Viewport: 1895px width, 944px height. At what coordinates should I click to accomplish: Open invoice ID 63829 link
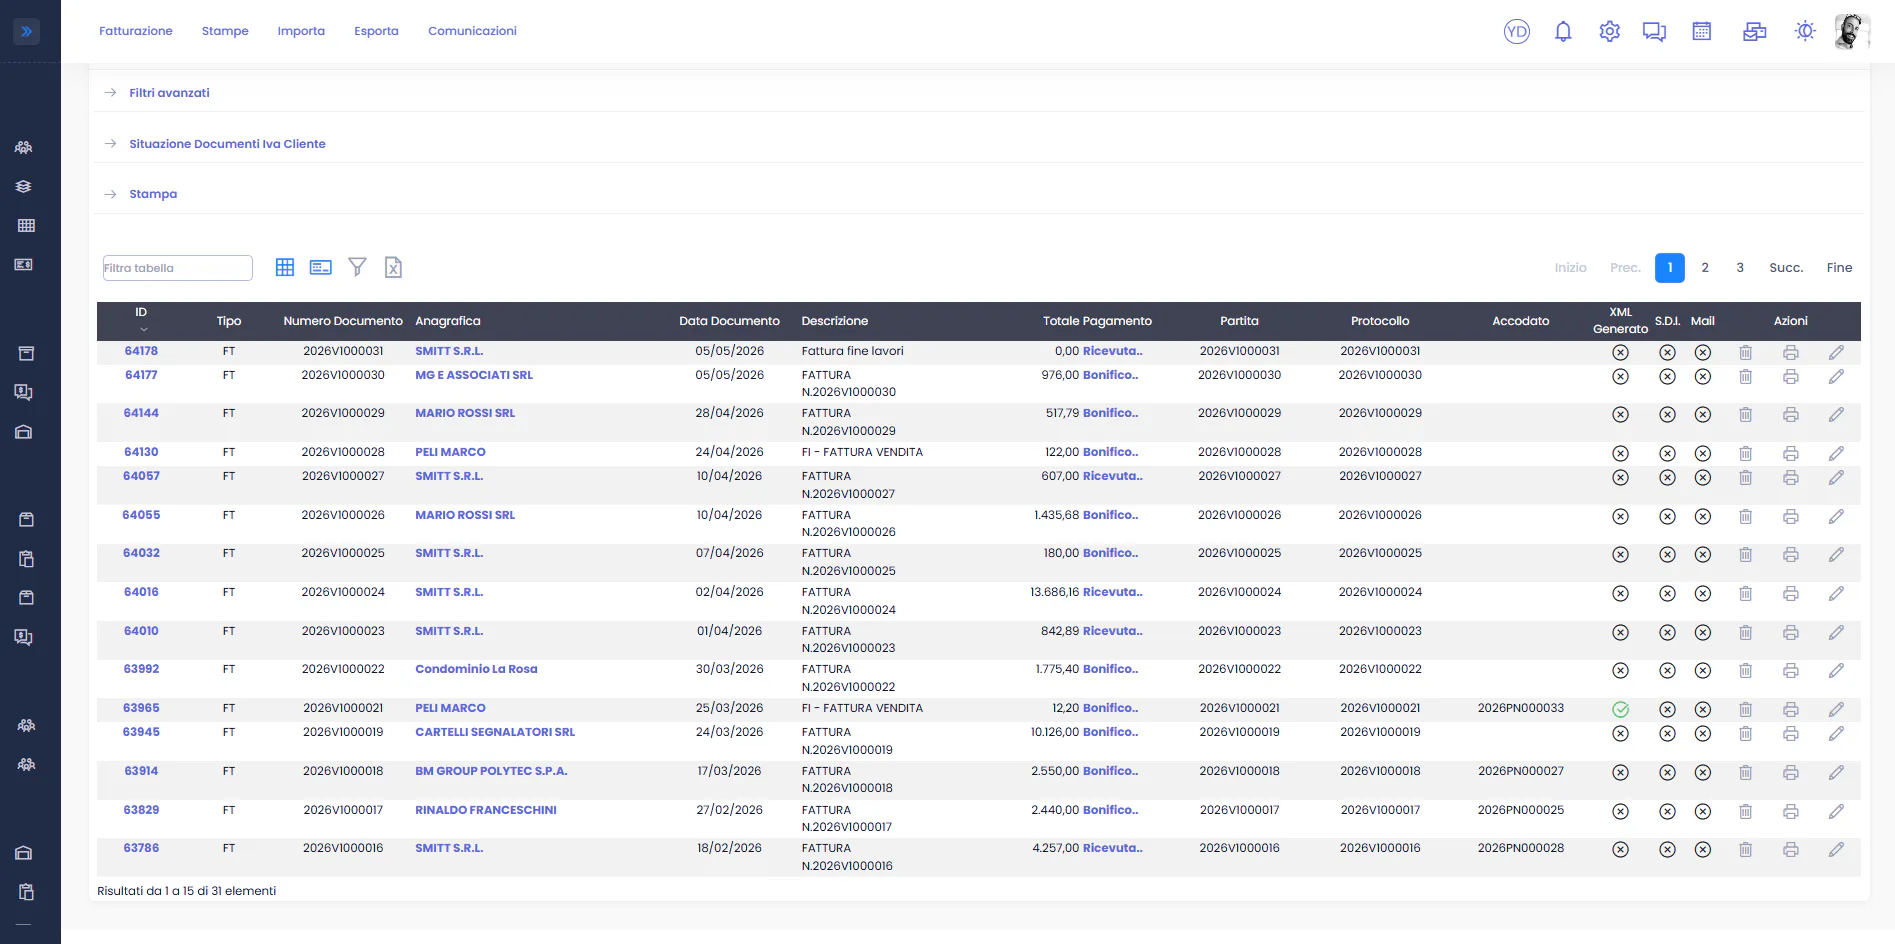coord(141,810)
